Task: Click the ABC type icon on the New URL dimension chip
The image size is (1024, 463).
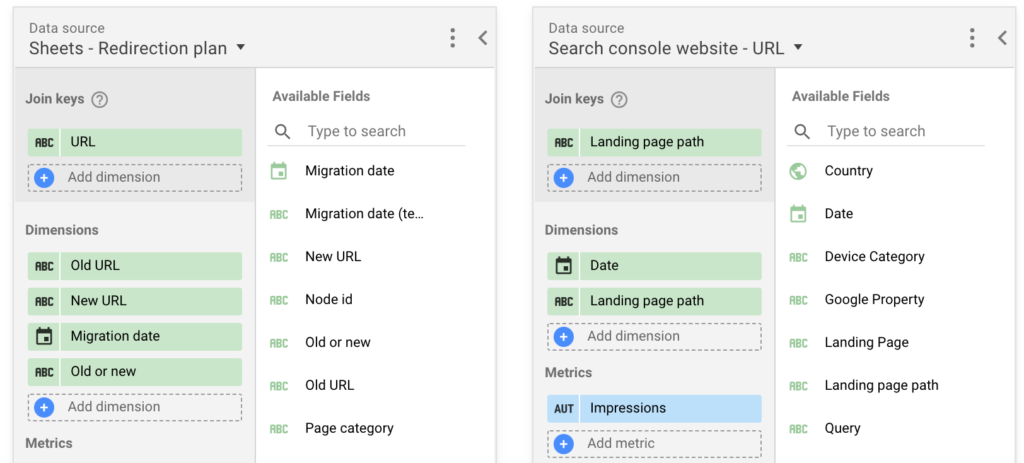Action: pyautogui.click(x=44, y=301)
